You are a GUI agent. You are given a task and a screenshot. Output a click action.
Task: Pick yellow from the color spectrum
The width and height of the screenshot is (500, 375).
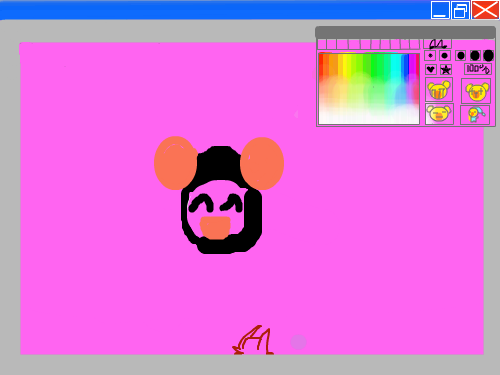pyautogui.click(x=347, y=63)
